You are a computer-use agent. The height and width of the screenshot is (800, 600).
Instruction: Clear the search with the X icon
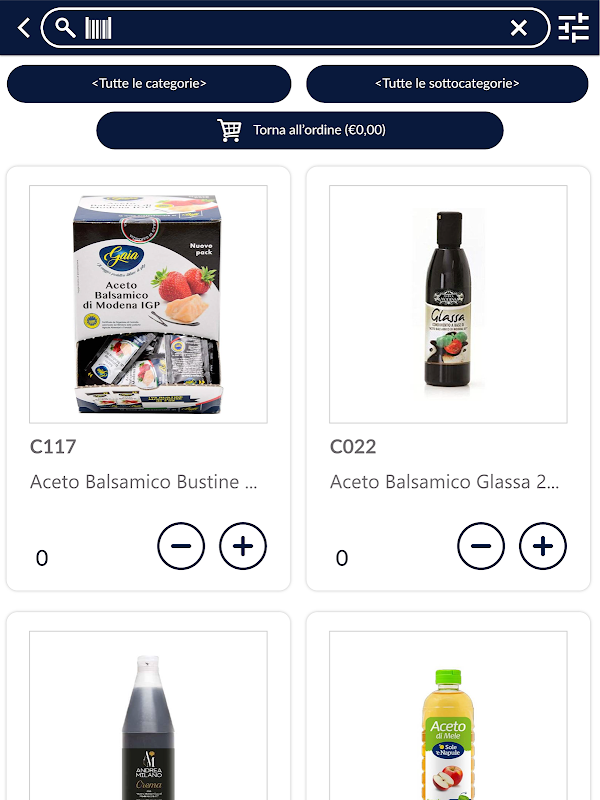[x=519, y=28]
